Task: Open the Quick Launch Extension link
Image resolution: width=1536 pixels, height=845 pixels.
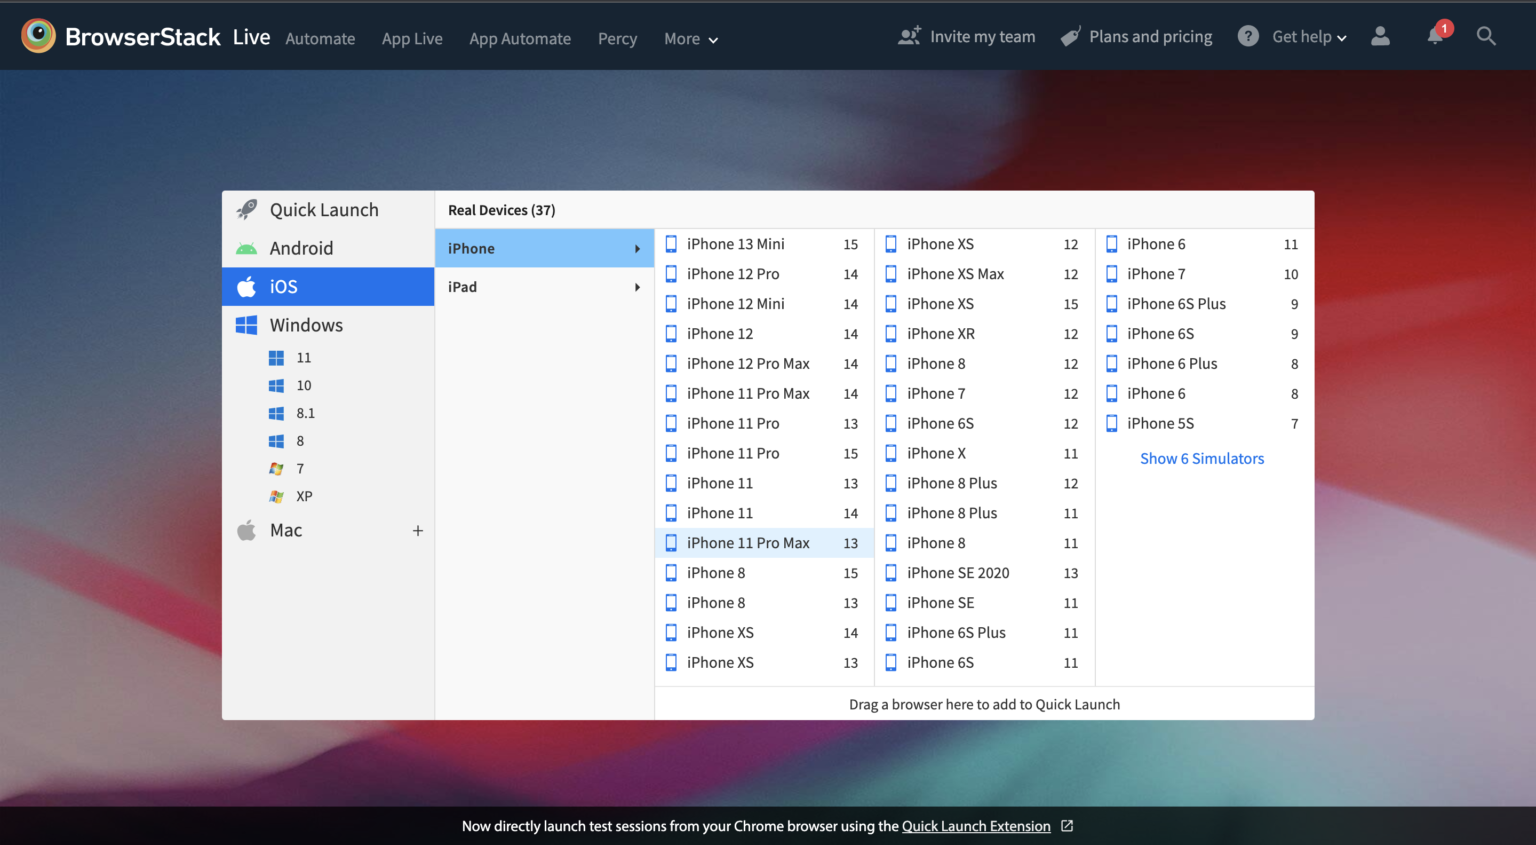Action: [975, 826]
